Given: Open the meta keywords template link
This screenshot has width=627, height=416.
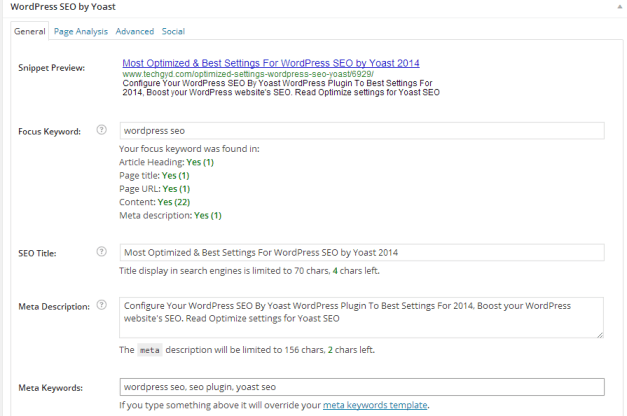Looking at the screenshot, I should point(375,405).
